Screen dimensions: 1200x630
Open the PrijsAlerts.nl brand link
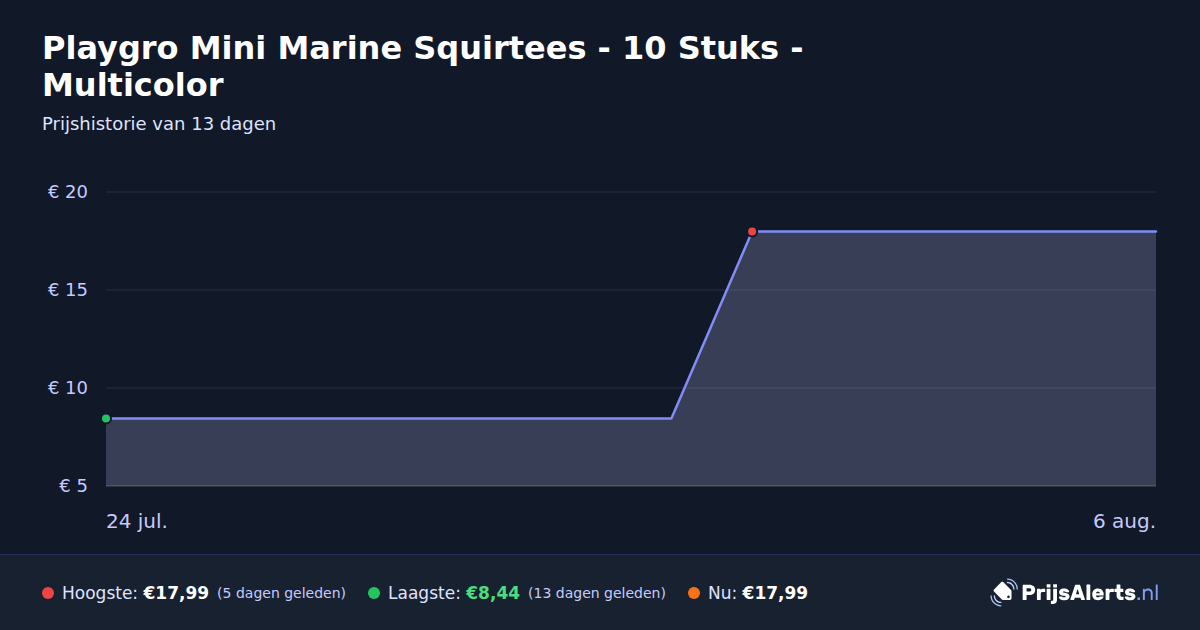point(1075,592)
